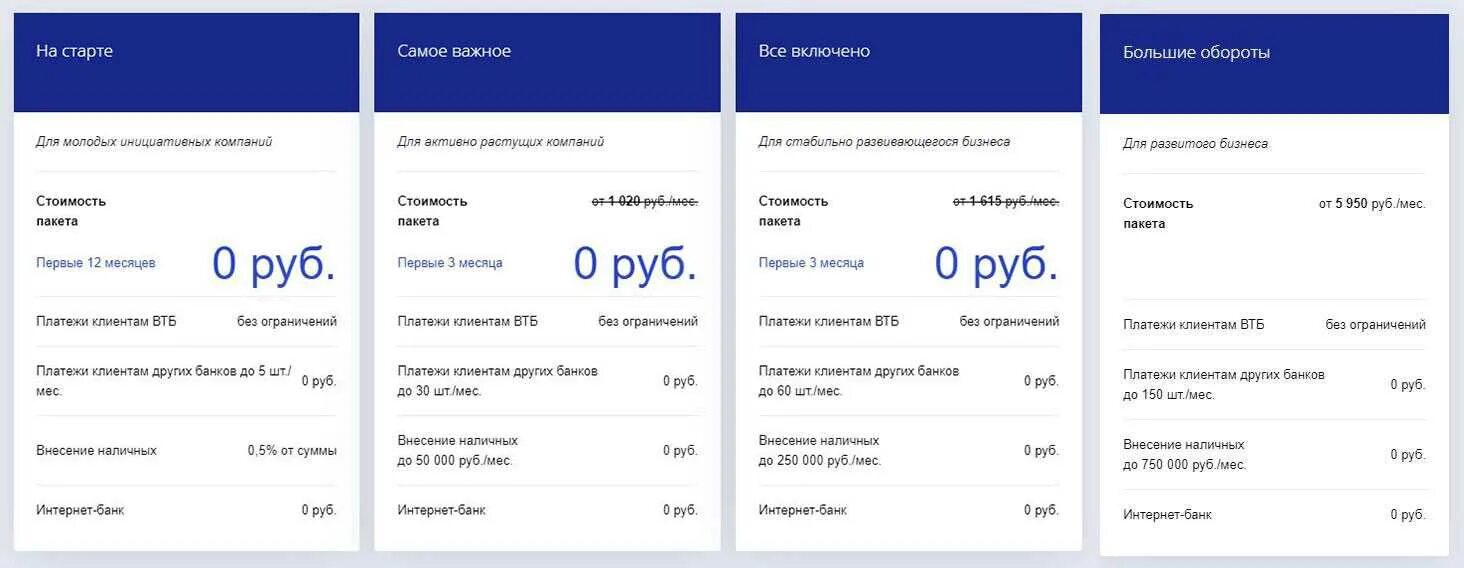Click 'Интернет-банк' row in На старте card
The image size is (1464, 568).
186,510
